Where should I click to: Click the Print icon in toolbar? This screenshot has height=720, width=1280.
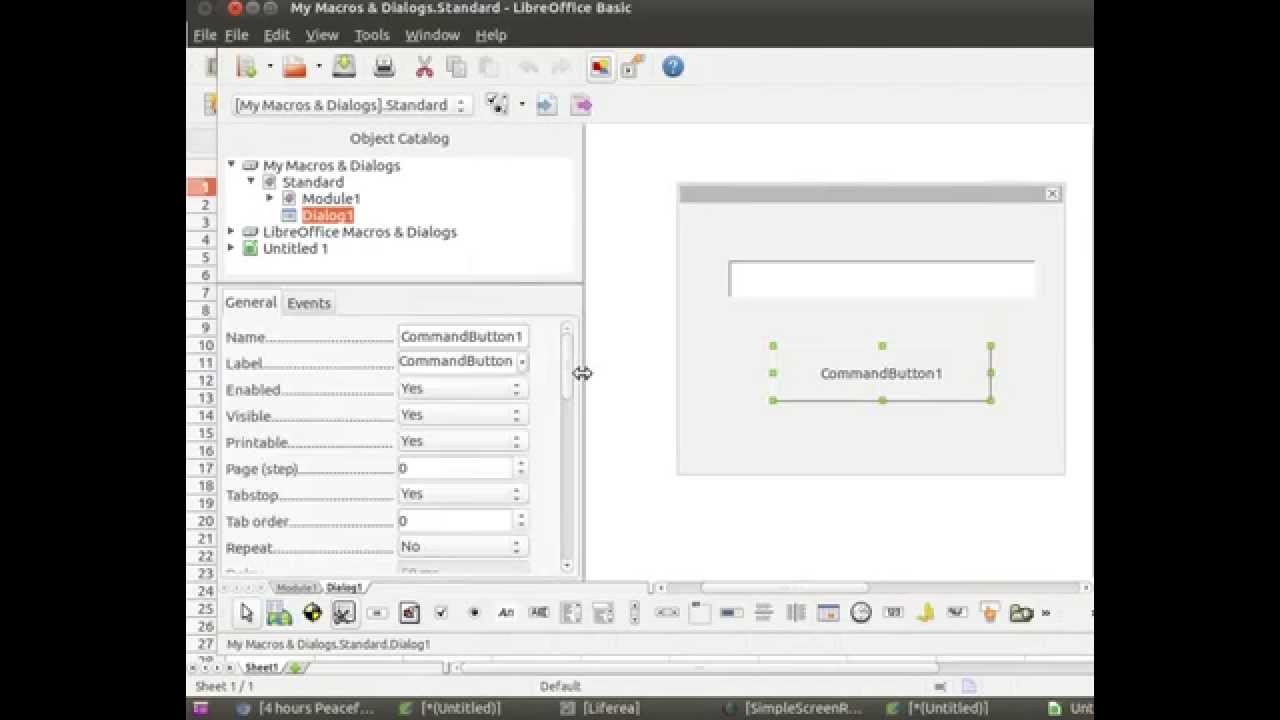pos(384,67)
